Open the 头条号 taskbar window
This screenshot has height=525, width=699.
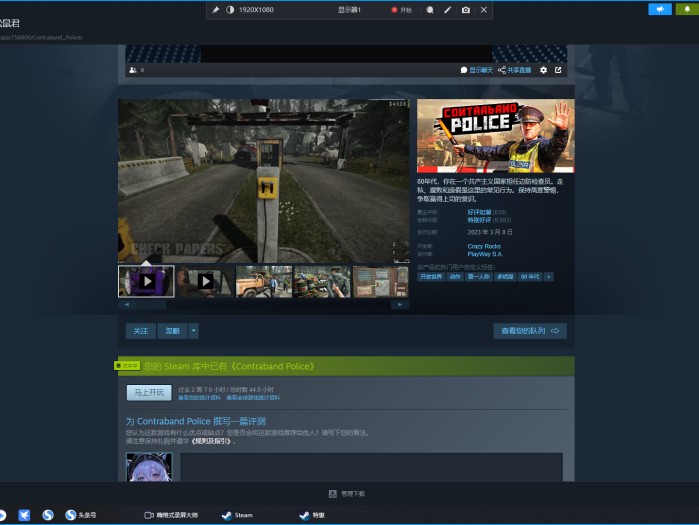point(80,515)
